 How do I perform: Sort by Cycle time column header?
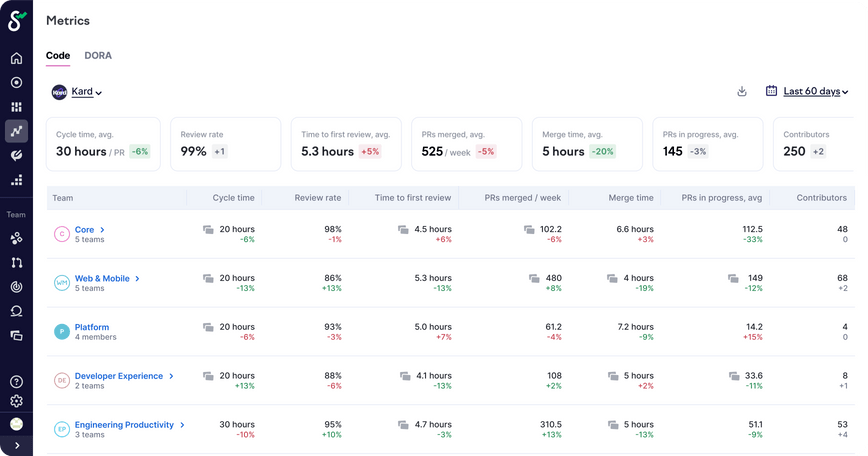[x=234, y=198]
